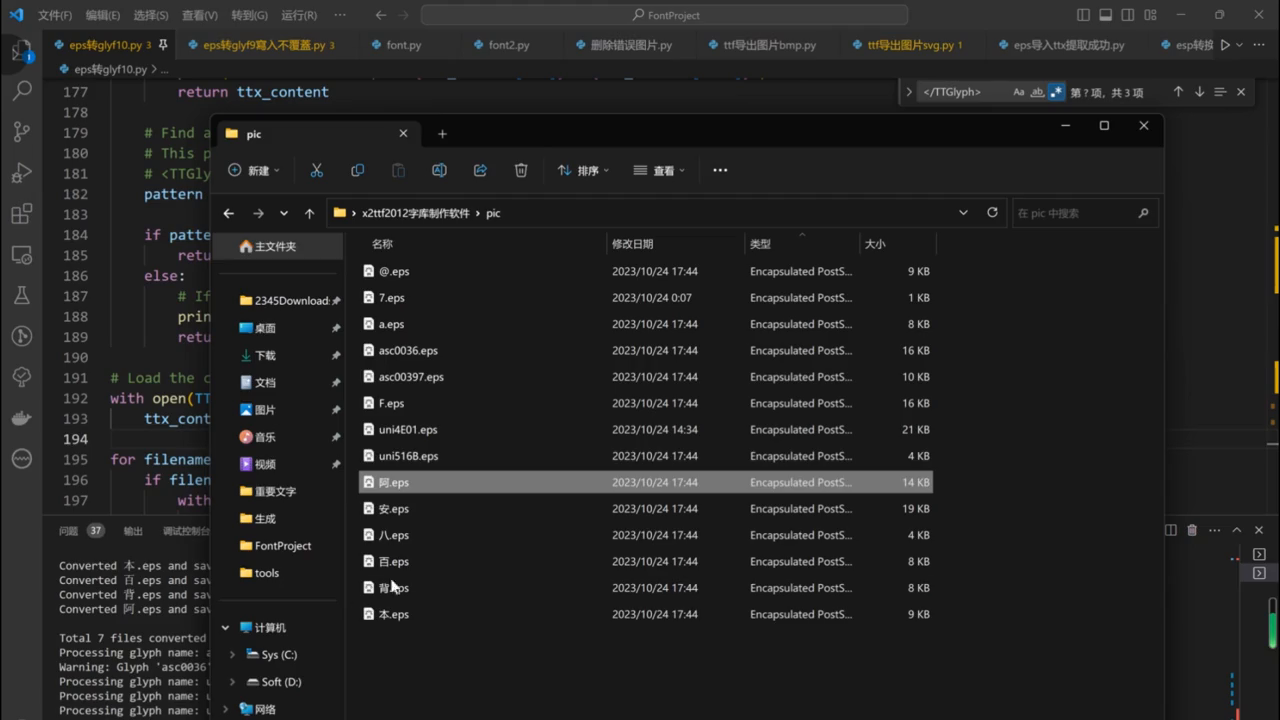Select the uni4E01.eps file
The height and width of the screenshot is (720, 1280).
[x=408, y=430]
